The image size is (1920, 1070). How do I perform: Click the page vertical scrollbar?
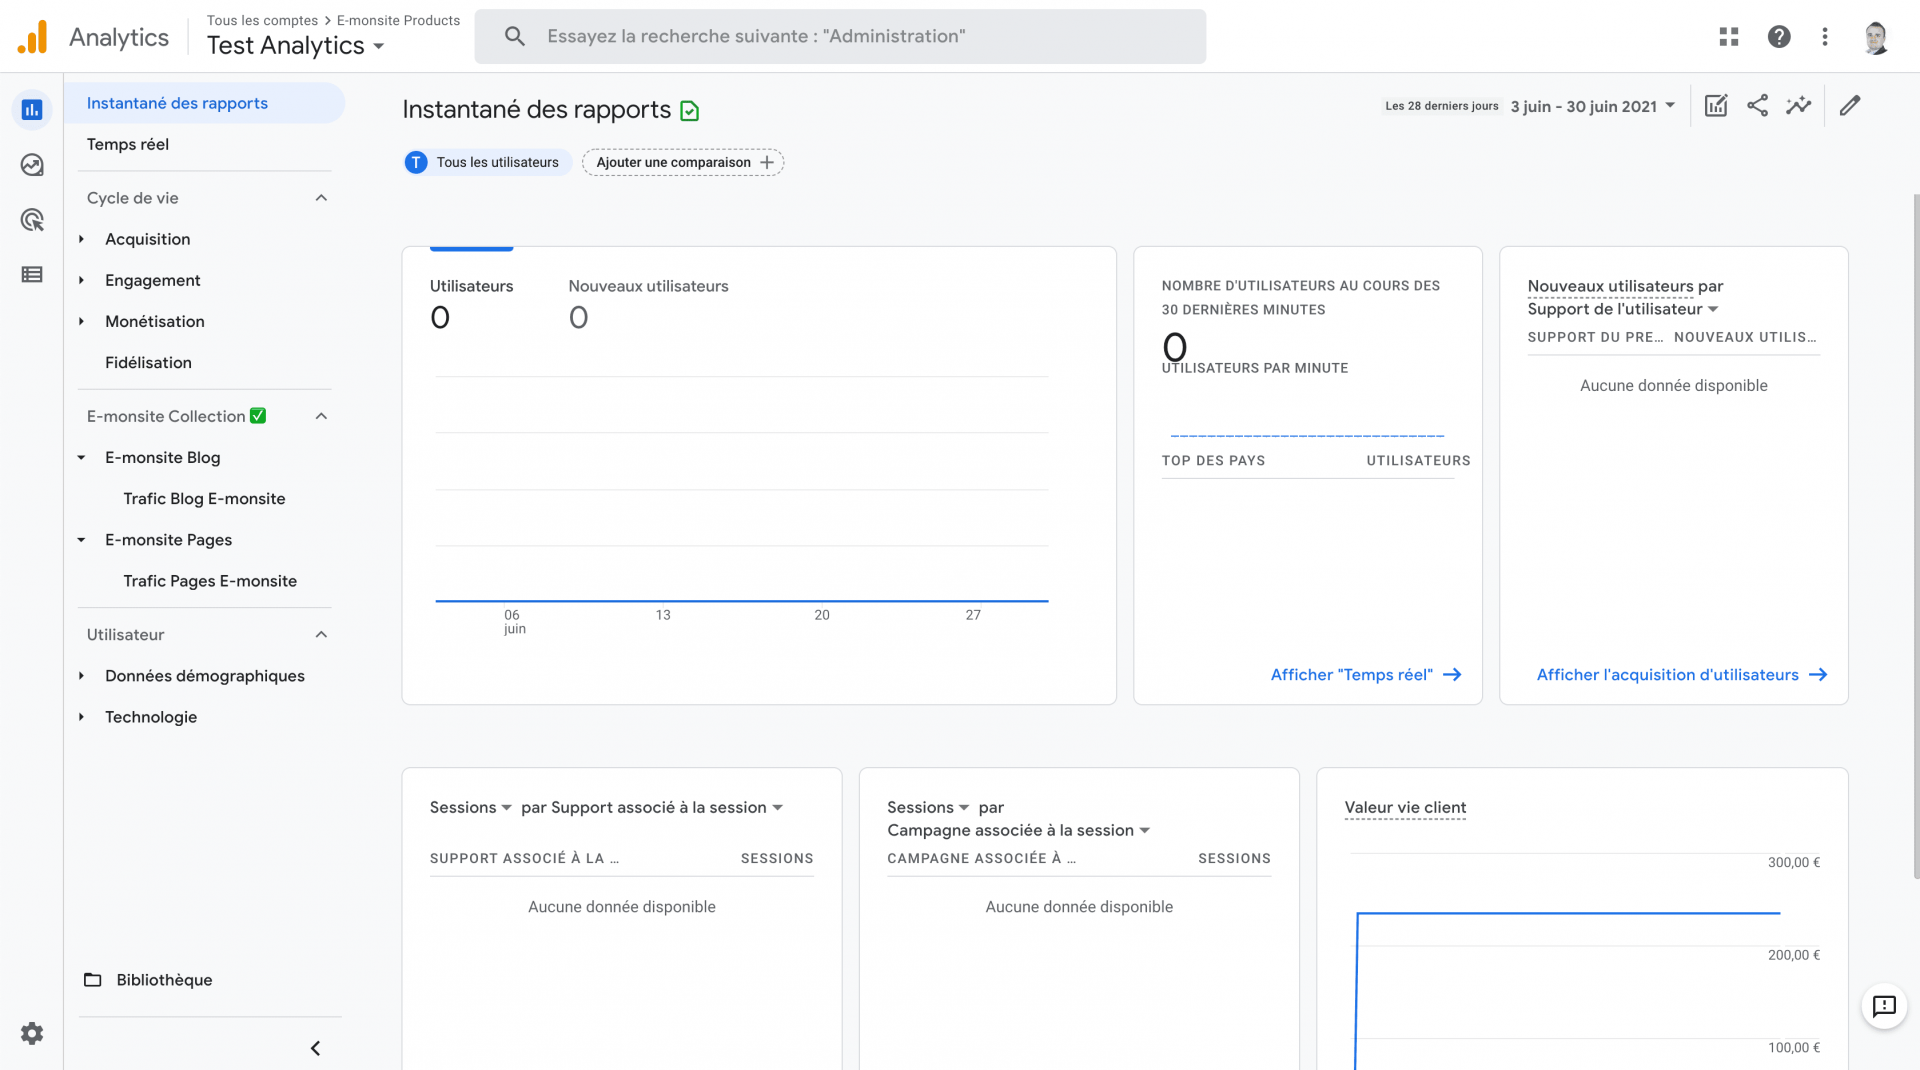pyautogui.click(x=1916, y=535)
